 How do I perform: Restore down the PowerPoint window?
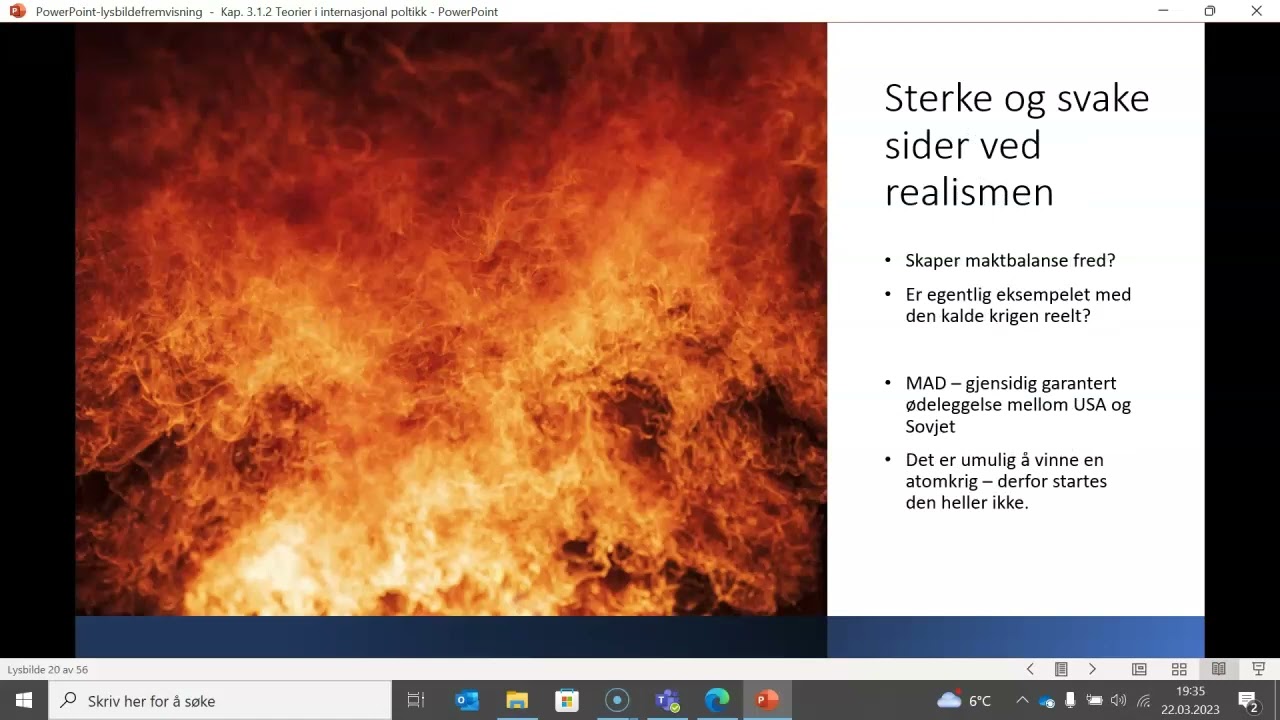point(1210,11)
